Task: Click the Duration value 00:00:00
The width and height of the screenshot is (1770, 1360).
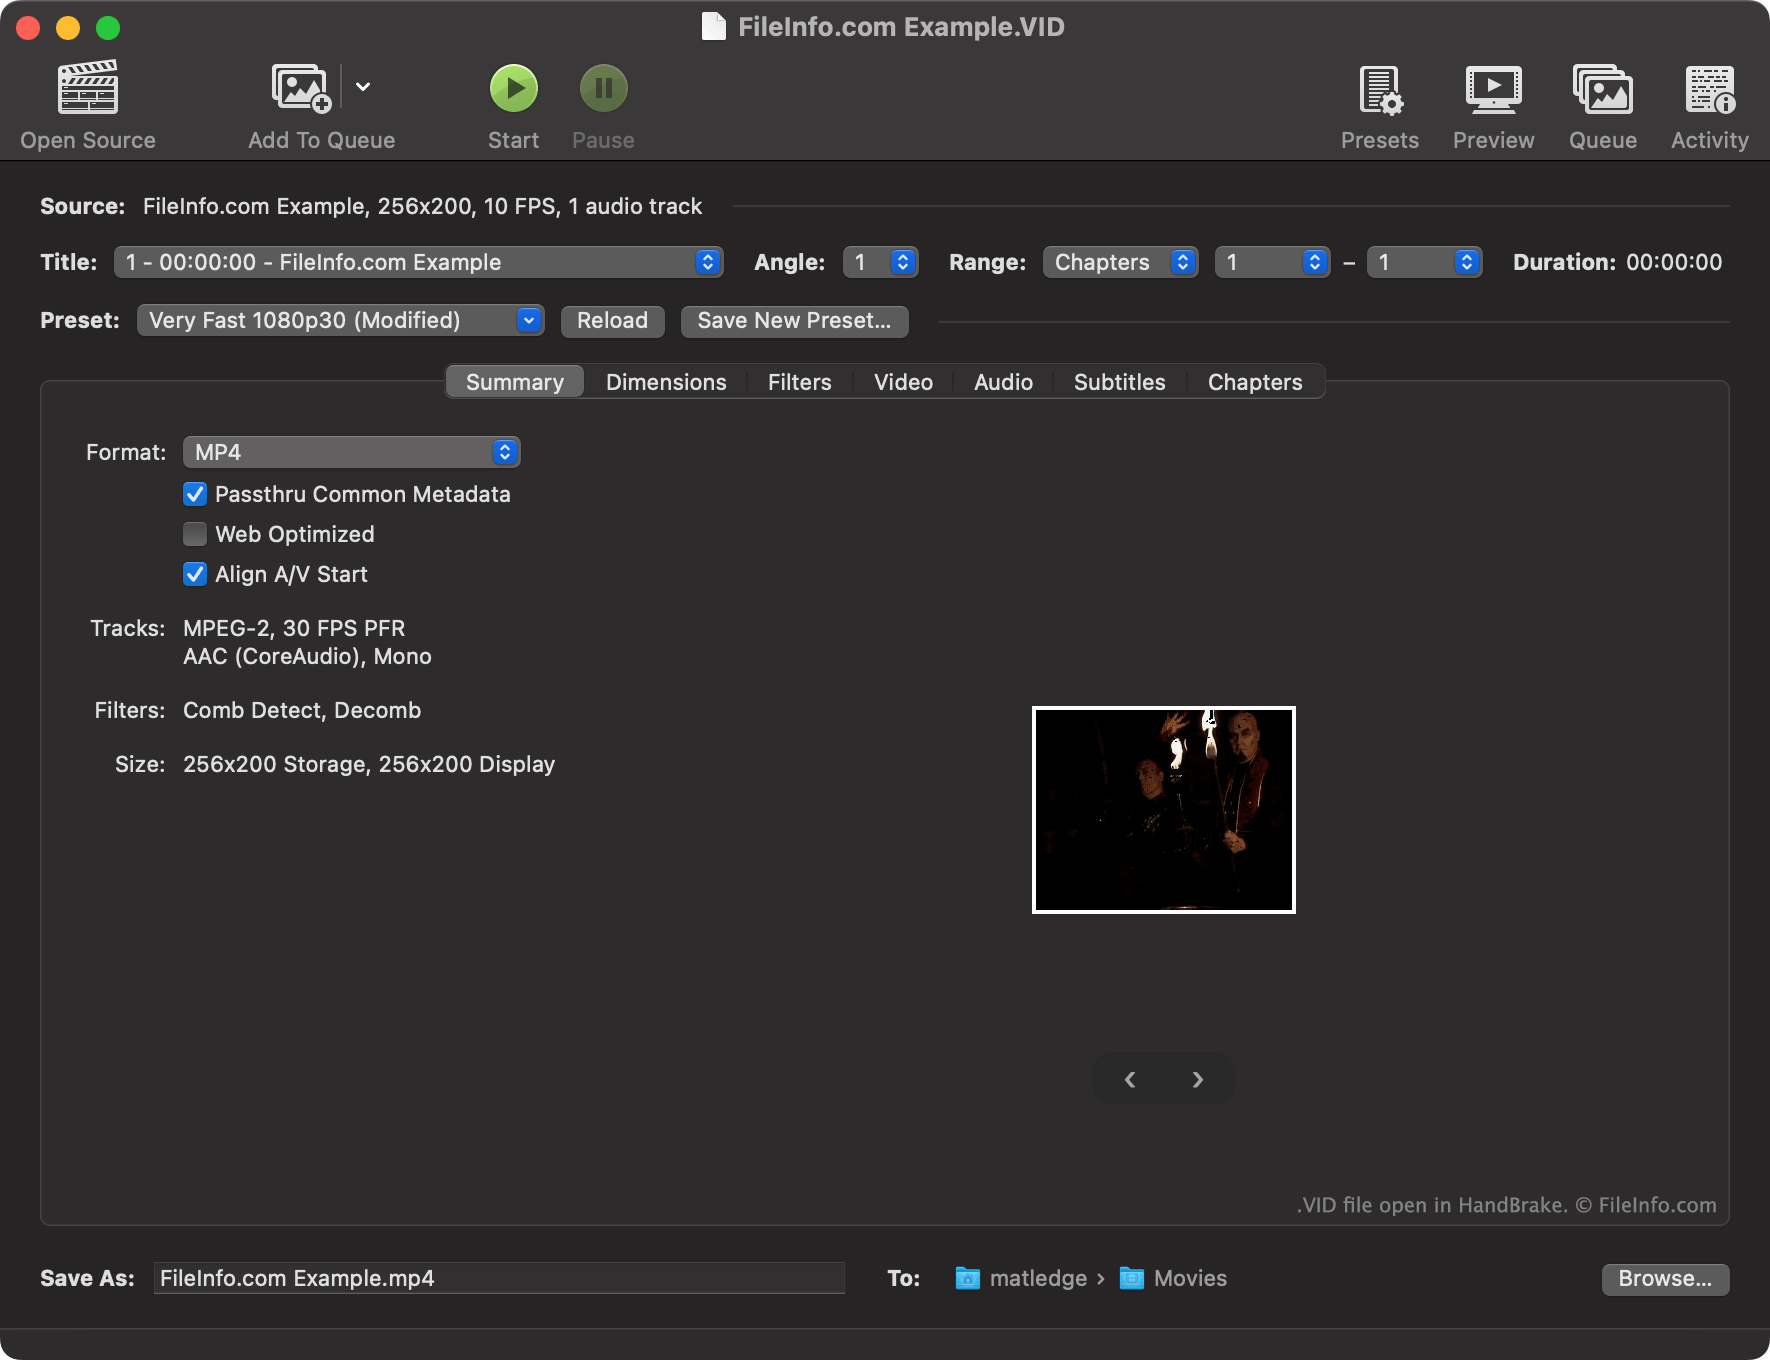Action: (x=1674, y=262)
